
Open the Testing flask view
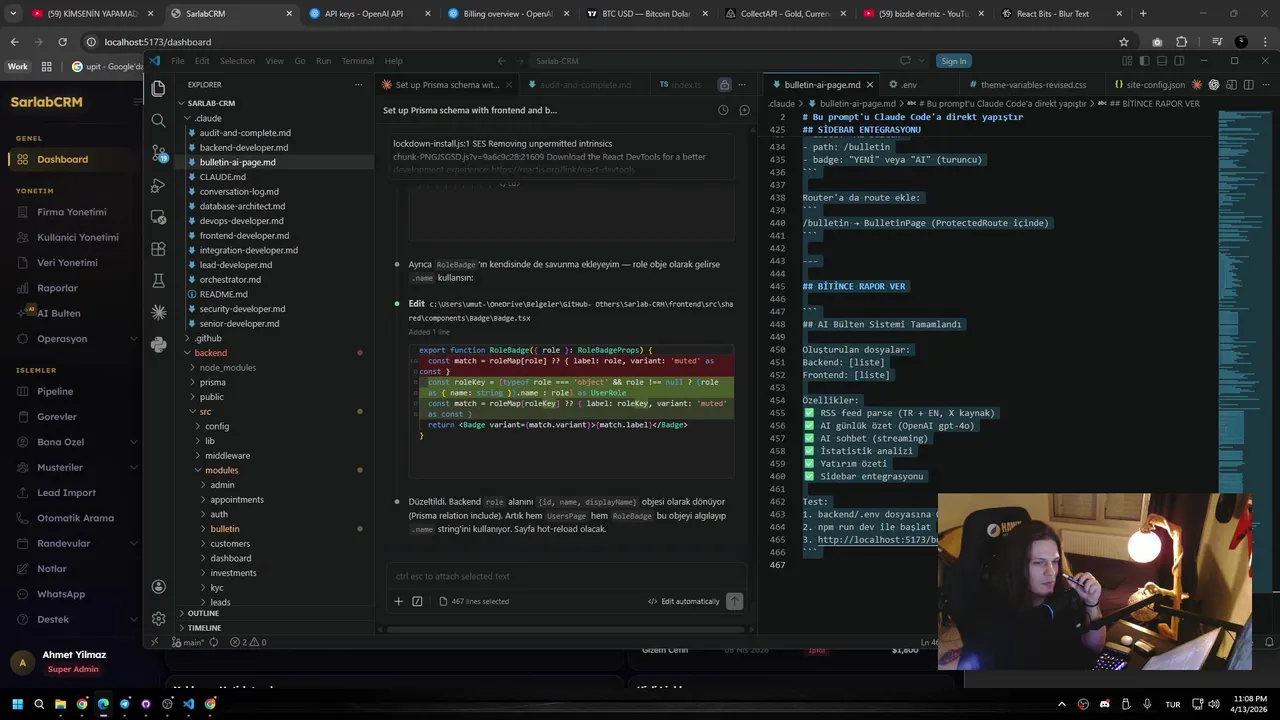(x=158, y=281)
